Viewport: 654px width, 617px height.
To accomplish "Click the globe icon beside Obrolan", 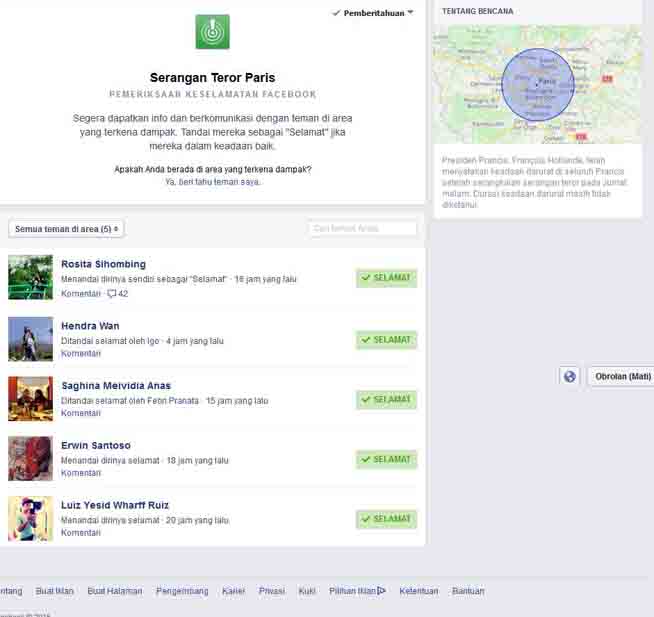I will tap(569, 376).
